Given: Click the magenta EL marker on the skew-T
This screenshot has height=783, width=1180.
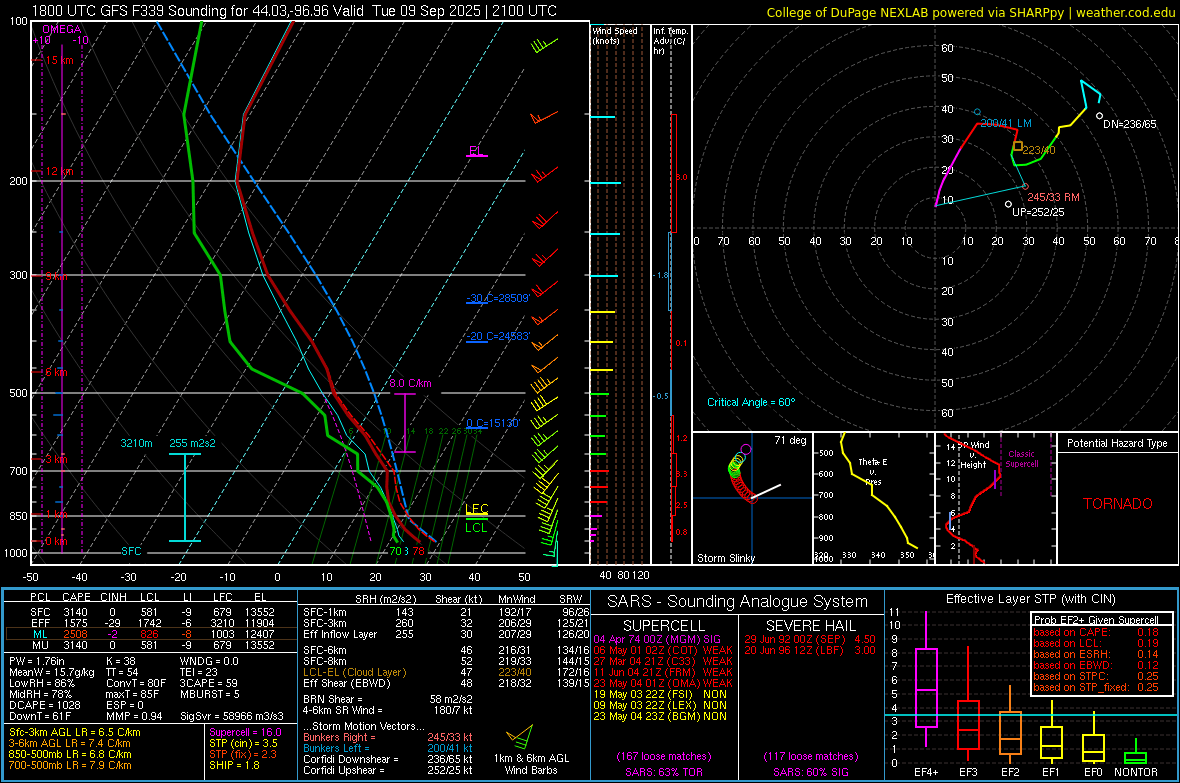Looking at the screenshot, I should point(476,151).
